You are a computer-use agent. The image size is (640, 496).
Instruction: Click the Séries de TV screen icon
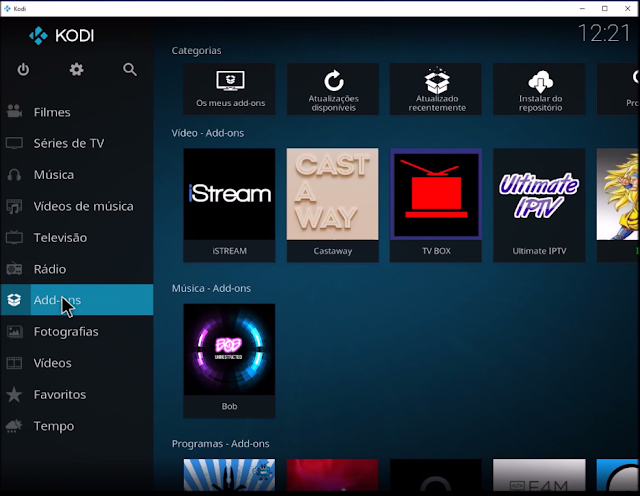tap(14, 143)
